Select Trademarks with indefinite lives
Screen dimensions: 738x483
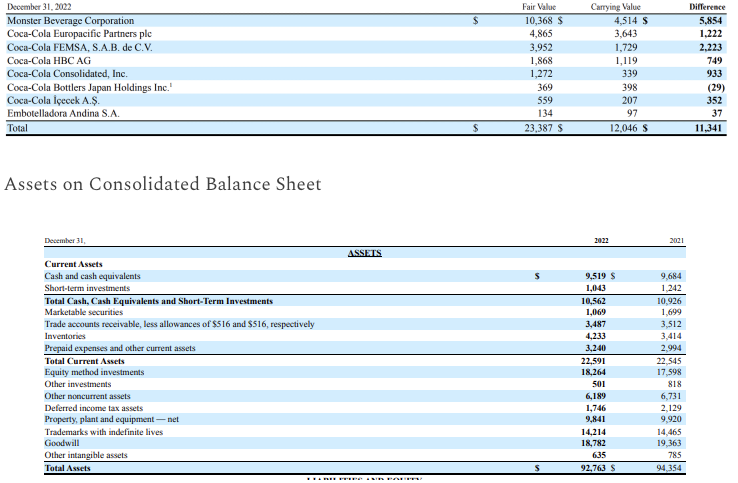(104, 432)
